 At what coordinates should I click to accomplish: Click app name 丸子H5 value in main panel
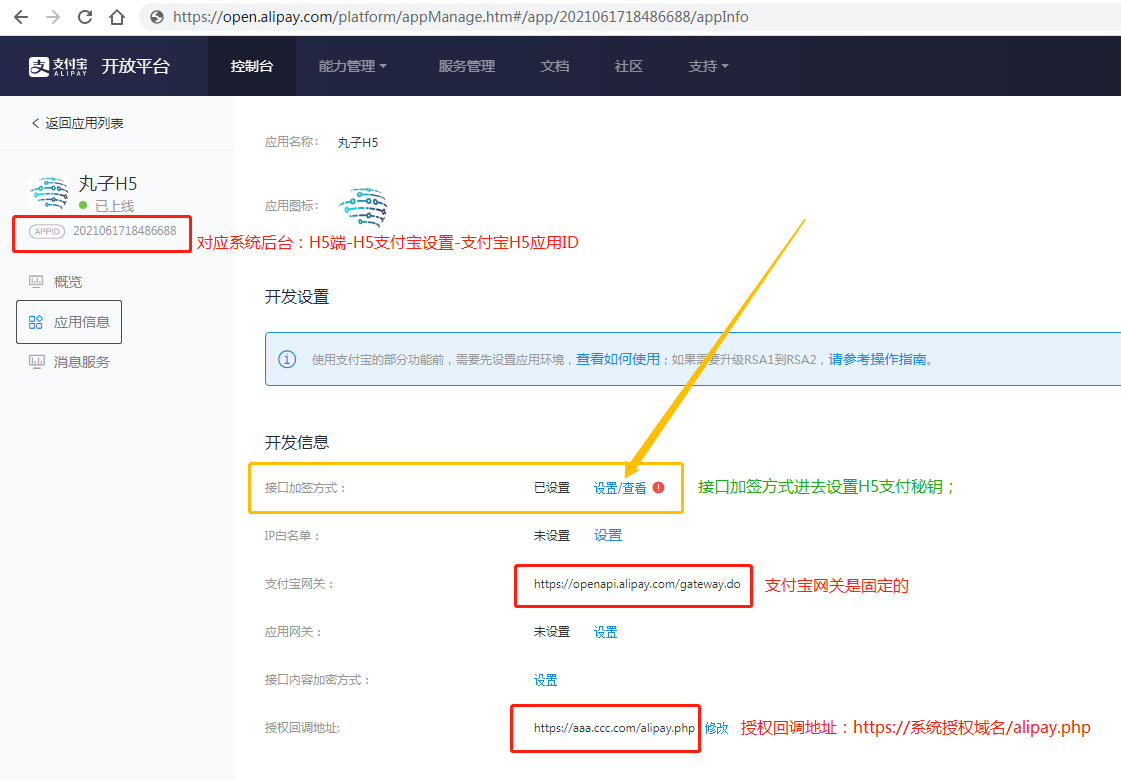click(357, 142)
